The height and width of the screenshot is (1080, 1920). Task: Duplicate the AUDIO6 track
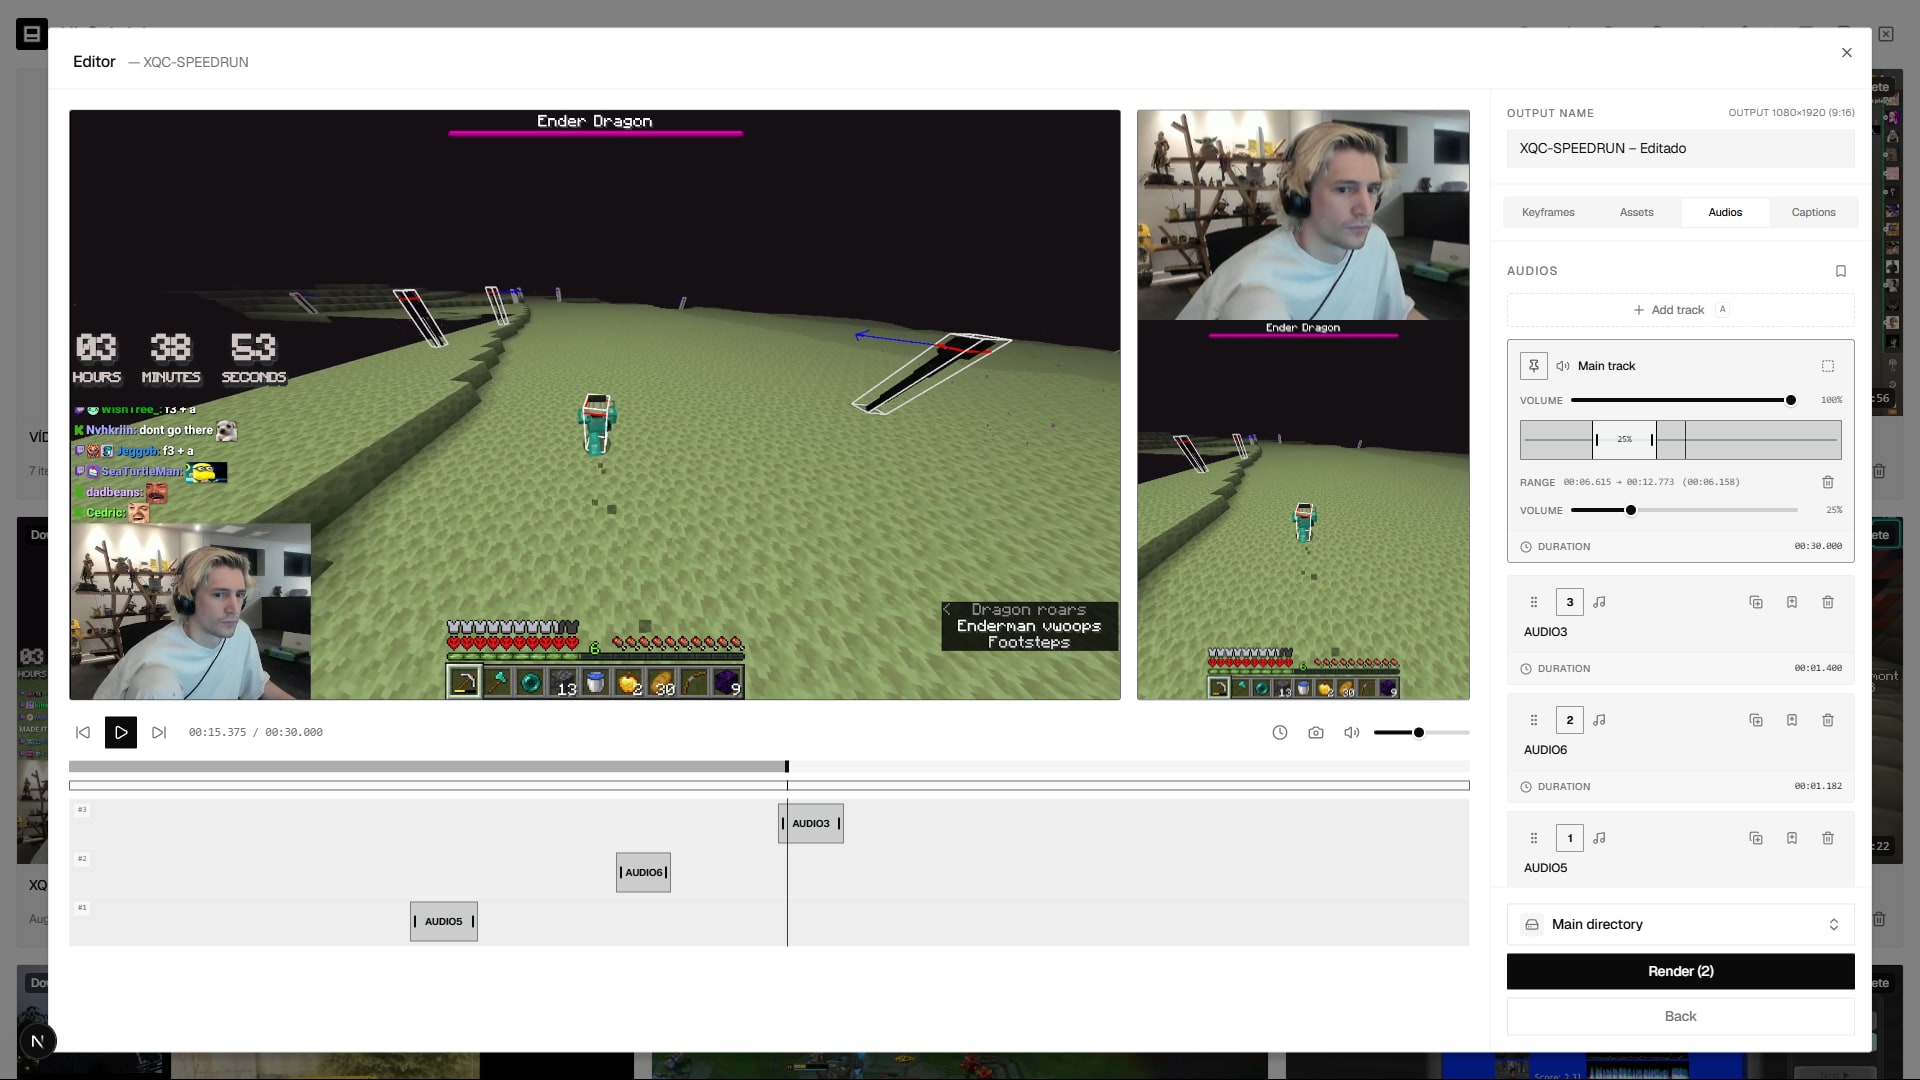(x=1756, y=720)
